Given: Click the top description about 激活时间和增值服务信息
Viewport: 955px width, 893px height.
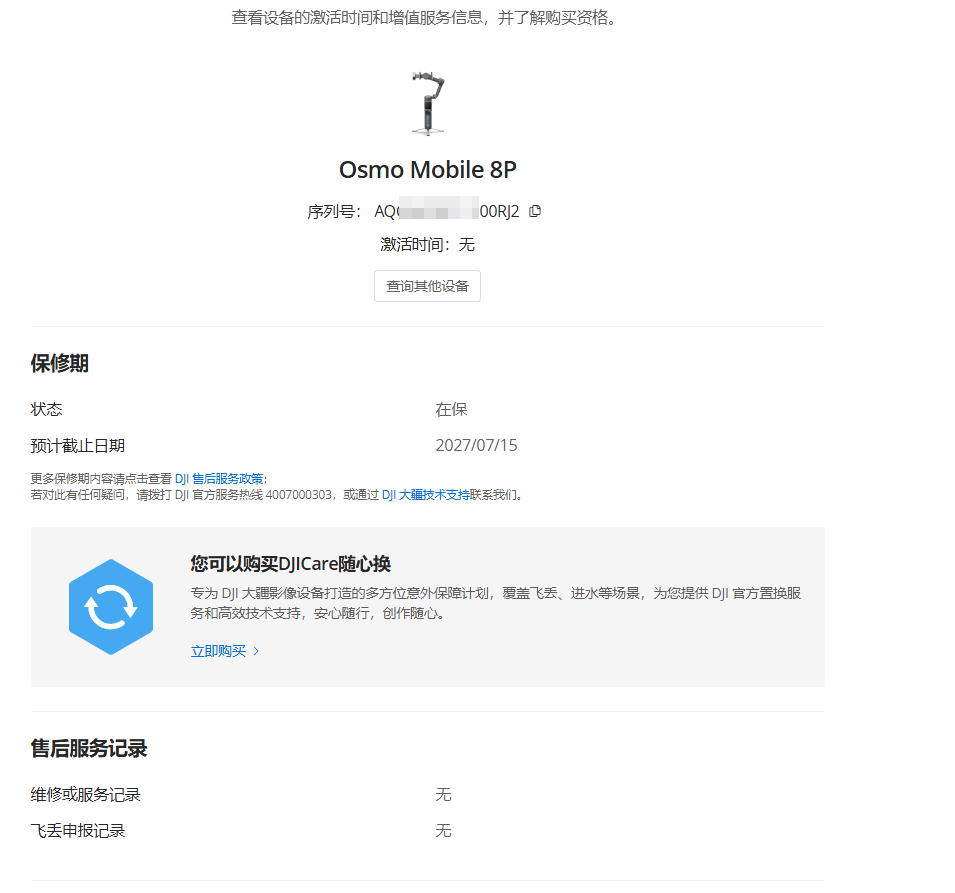Looking at the screenshot, I should pos(425,18).
